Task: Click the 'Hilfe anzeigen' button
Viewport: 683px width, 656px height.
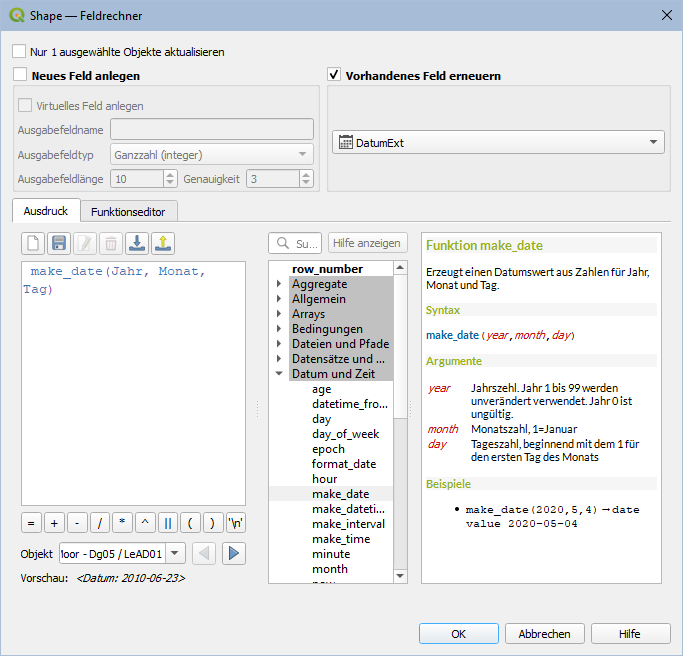Action: (x=367, y=243)
